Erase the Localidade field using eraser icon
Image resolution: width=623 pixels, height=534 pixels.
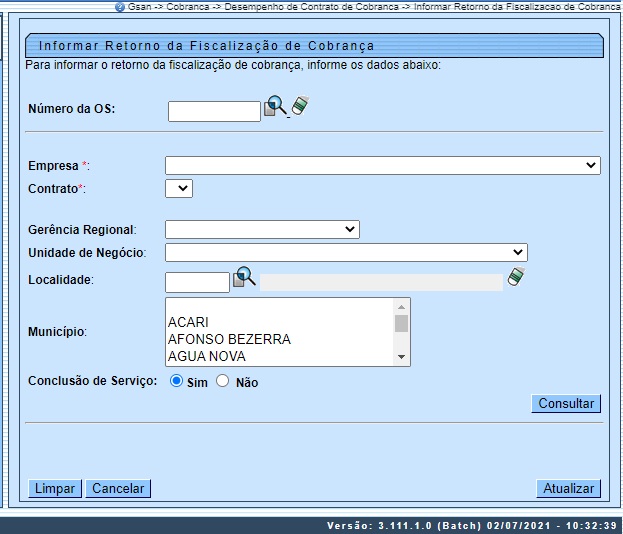[x=516, y=276]
